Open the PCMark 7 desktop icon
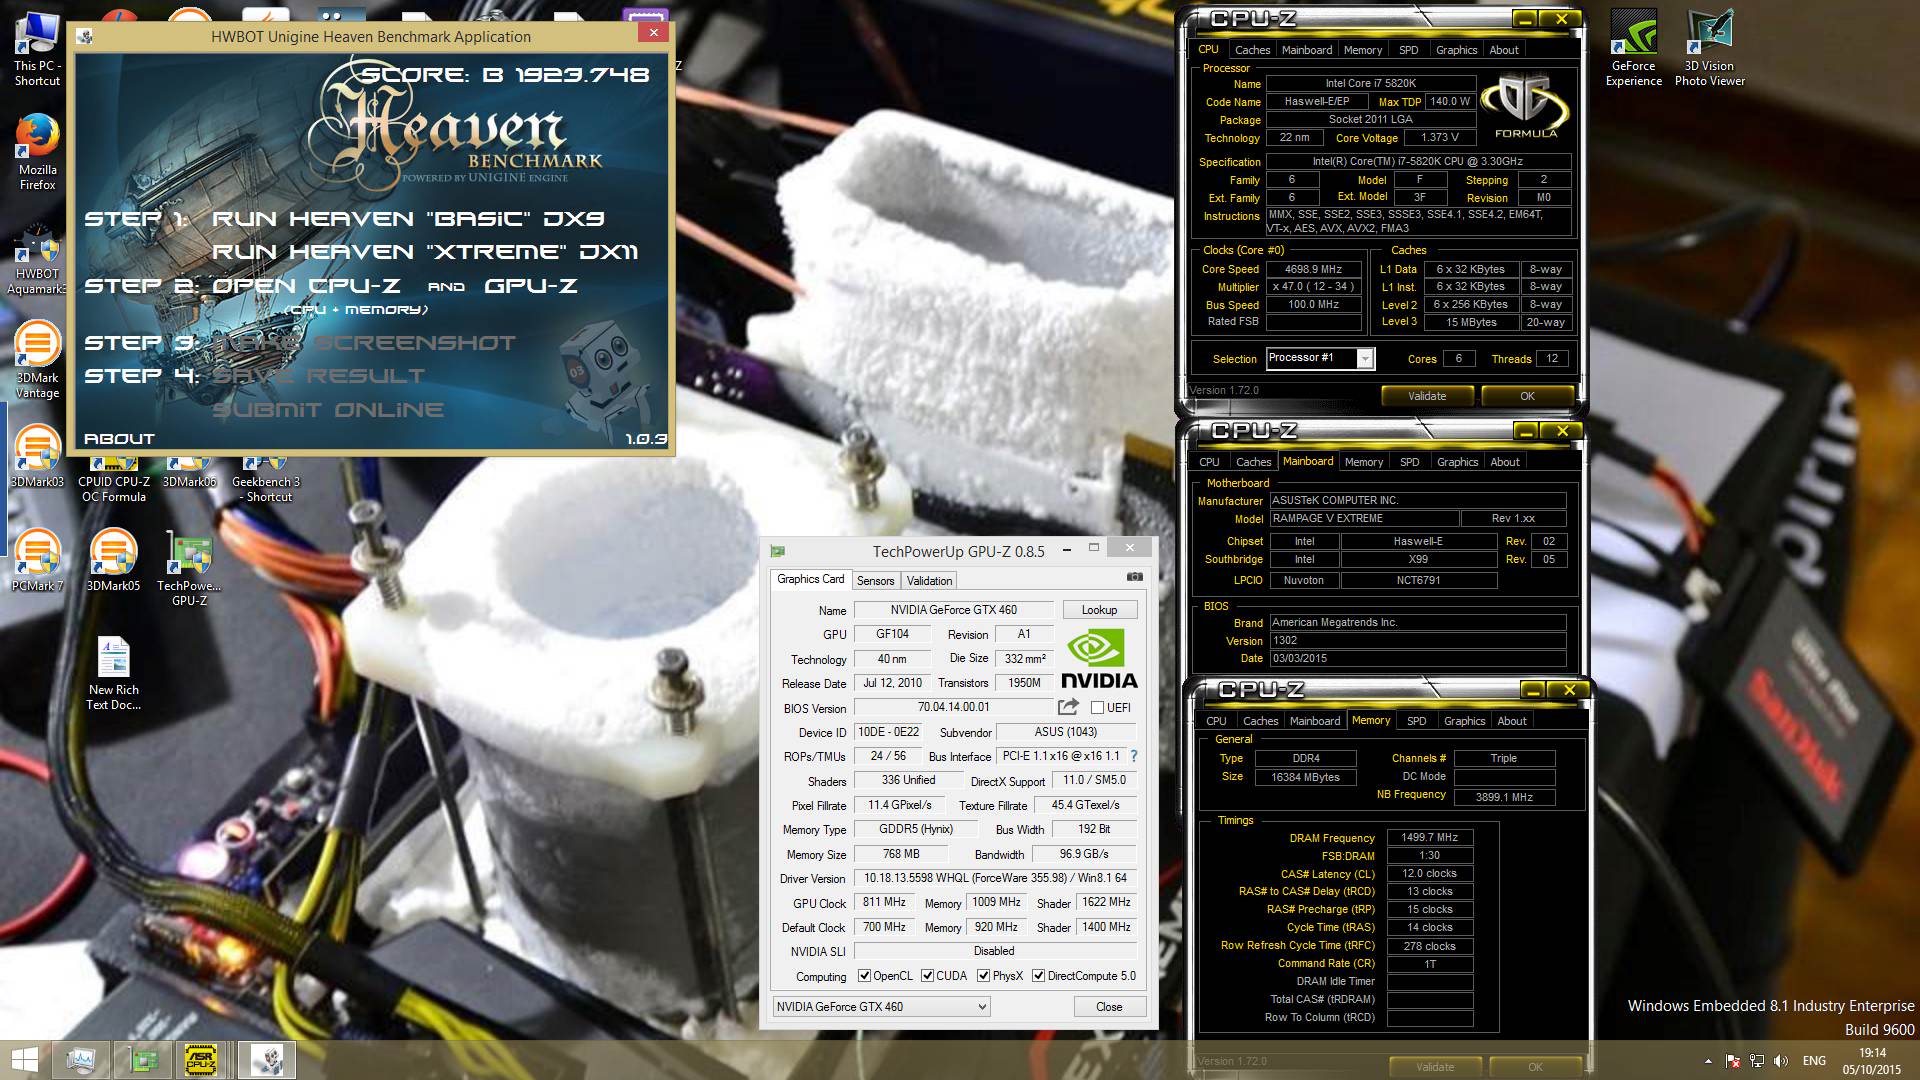This screenshot has width=1920, height=1080. pos(38,560)
